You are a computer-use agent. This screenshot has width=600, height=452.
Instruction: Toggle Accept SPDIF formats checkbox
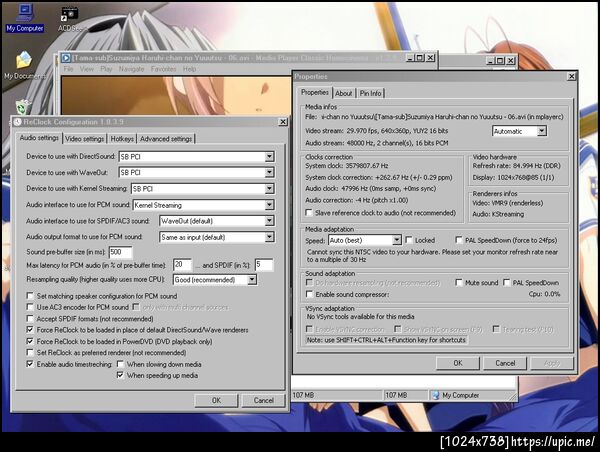click(x=30, y=318)
